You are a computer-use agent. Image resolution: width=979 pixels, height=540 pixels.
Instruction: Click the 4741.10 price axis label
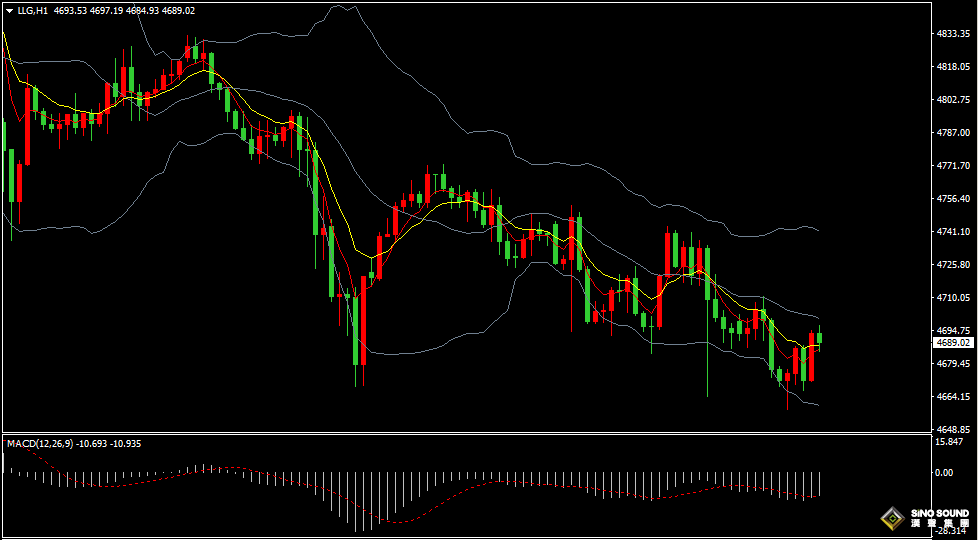[953, 232]
